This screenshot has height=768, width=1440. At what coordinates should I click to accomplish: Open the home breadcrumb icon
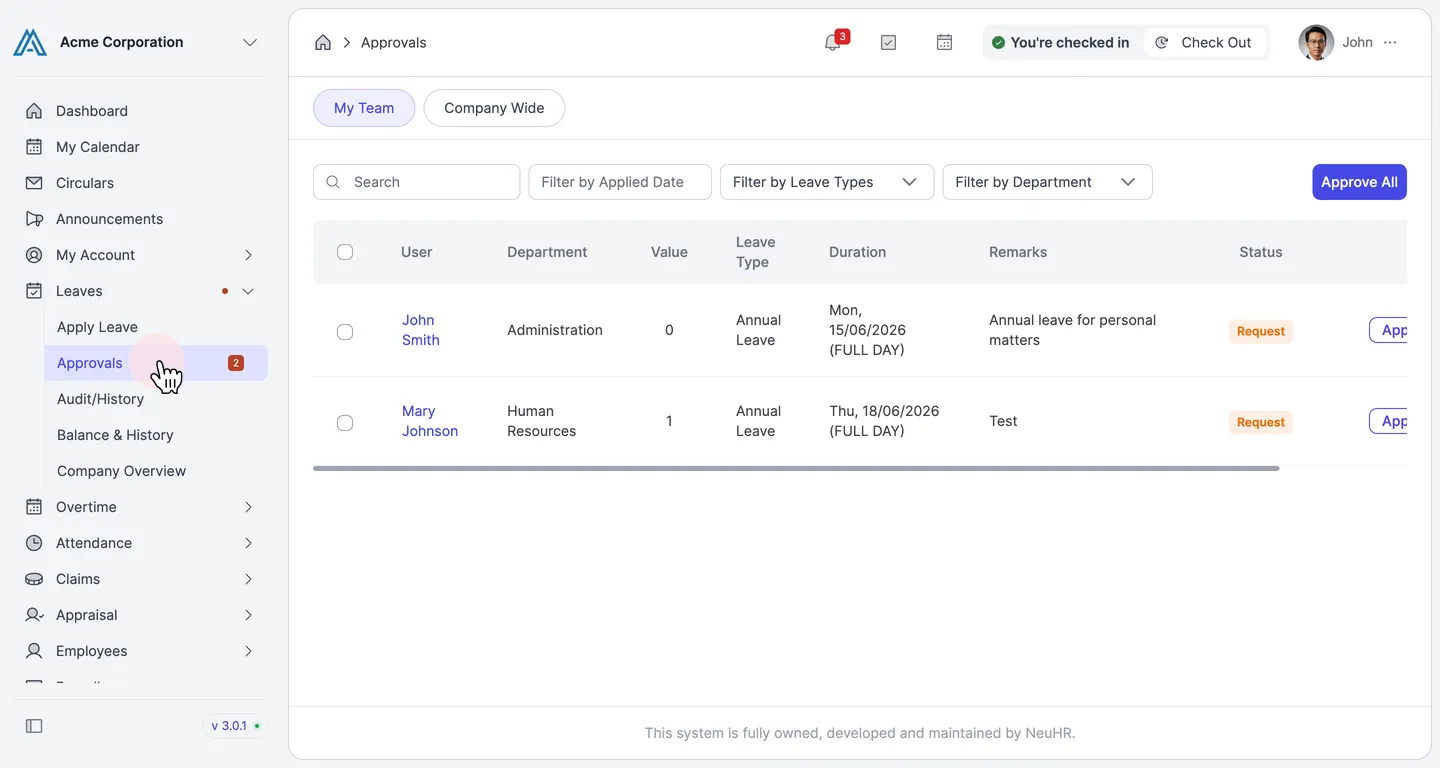coord(323,42)
